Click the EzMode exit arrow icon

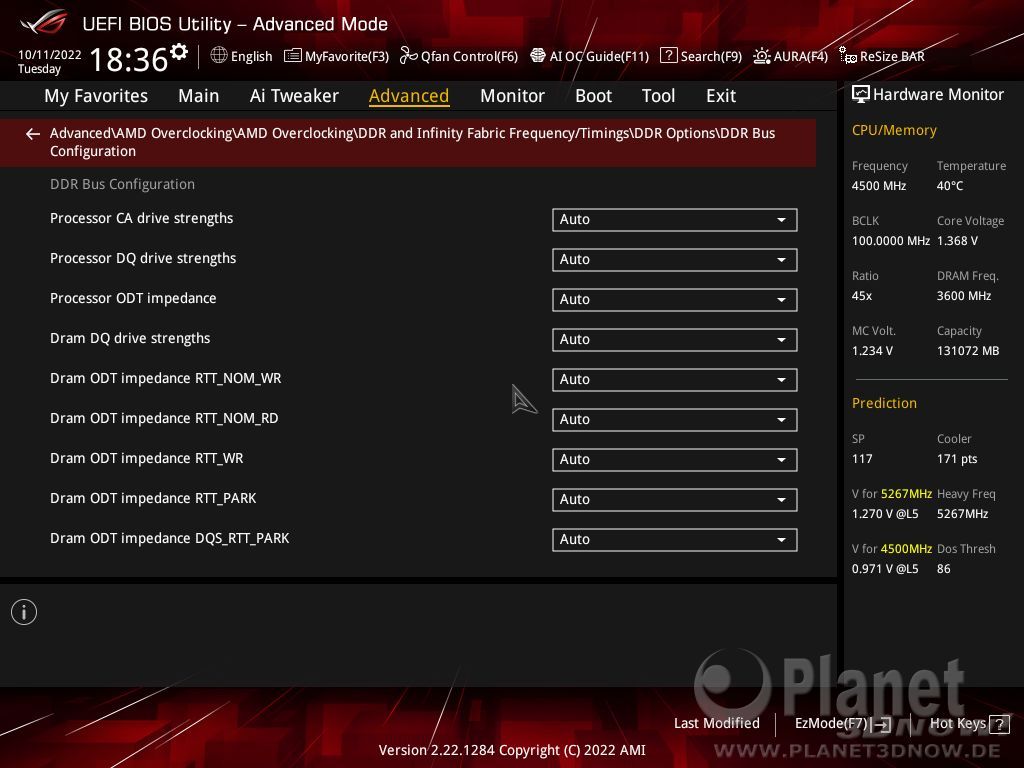882,724
